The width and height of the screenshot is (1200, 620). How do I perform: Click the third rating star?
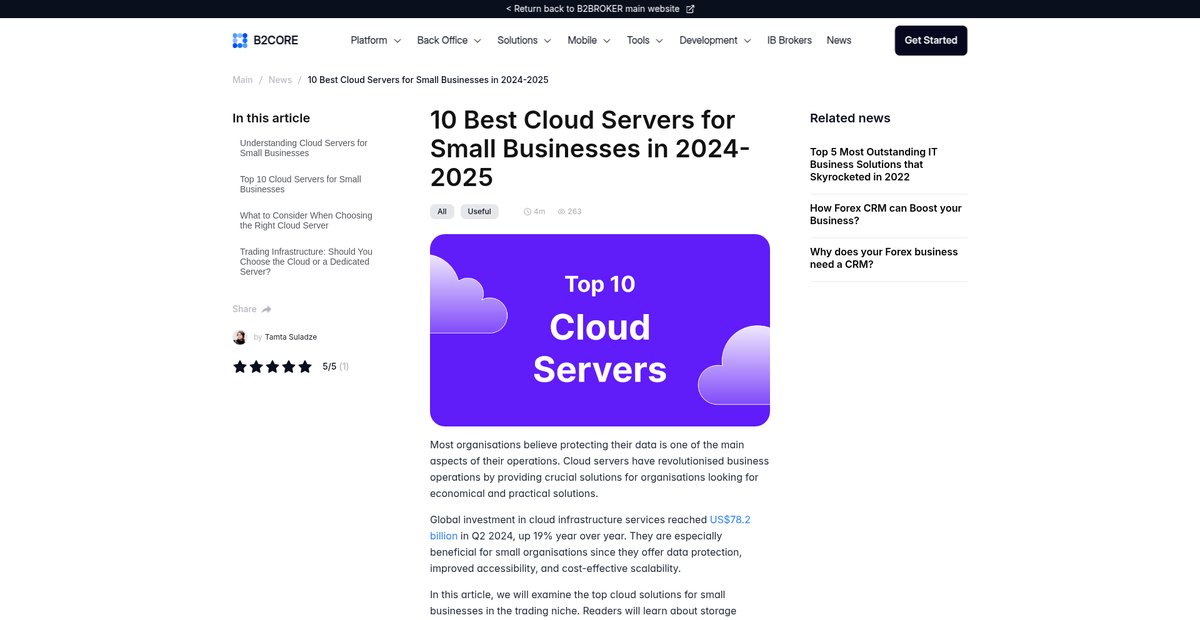coord(273,367)
